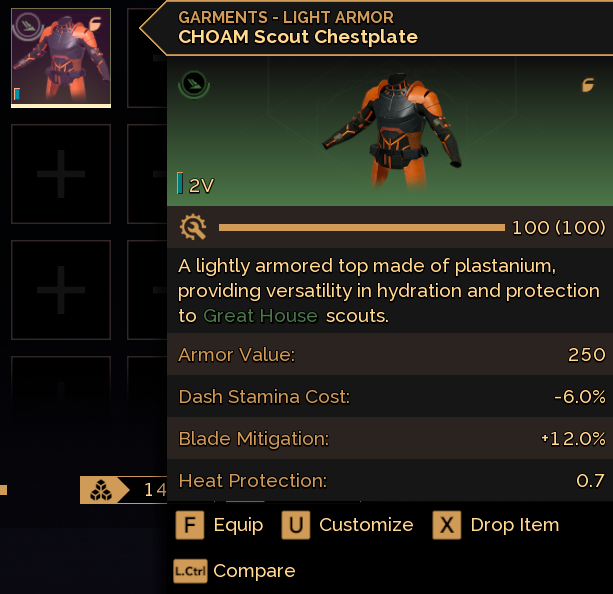Click the armor type badge on inventory thumbnail
This screenshot has height=594, width=613.
click(x=26, y=26)
